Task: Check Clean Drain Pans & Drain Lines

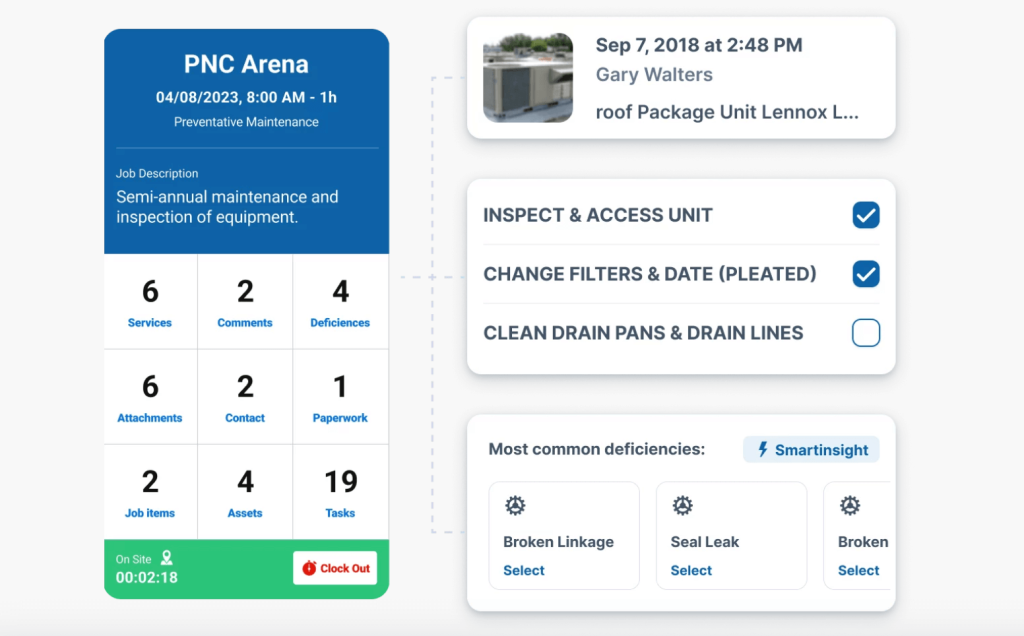Action: point(865,333)
